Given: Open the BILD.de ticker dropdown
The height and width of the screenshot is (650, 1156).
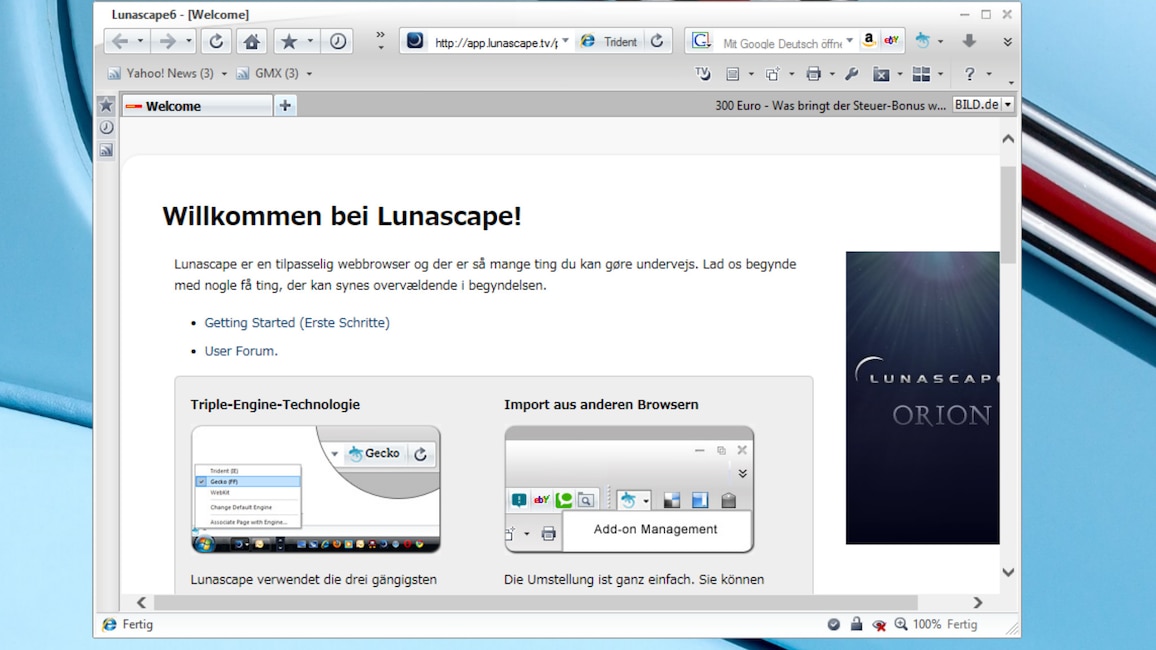Looking at the screenshot, I should tap(1008, 105).
